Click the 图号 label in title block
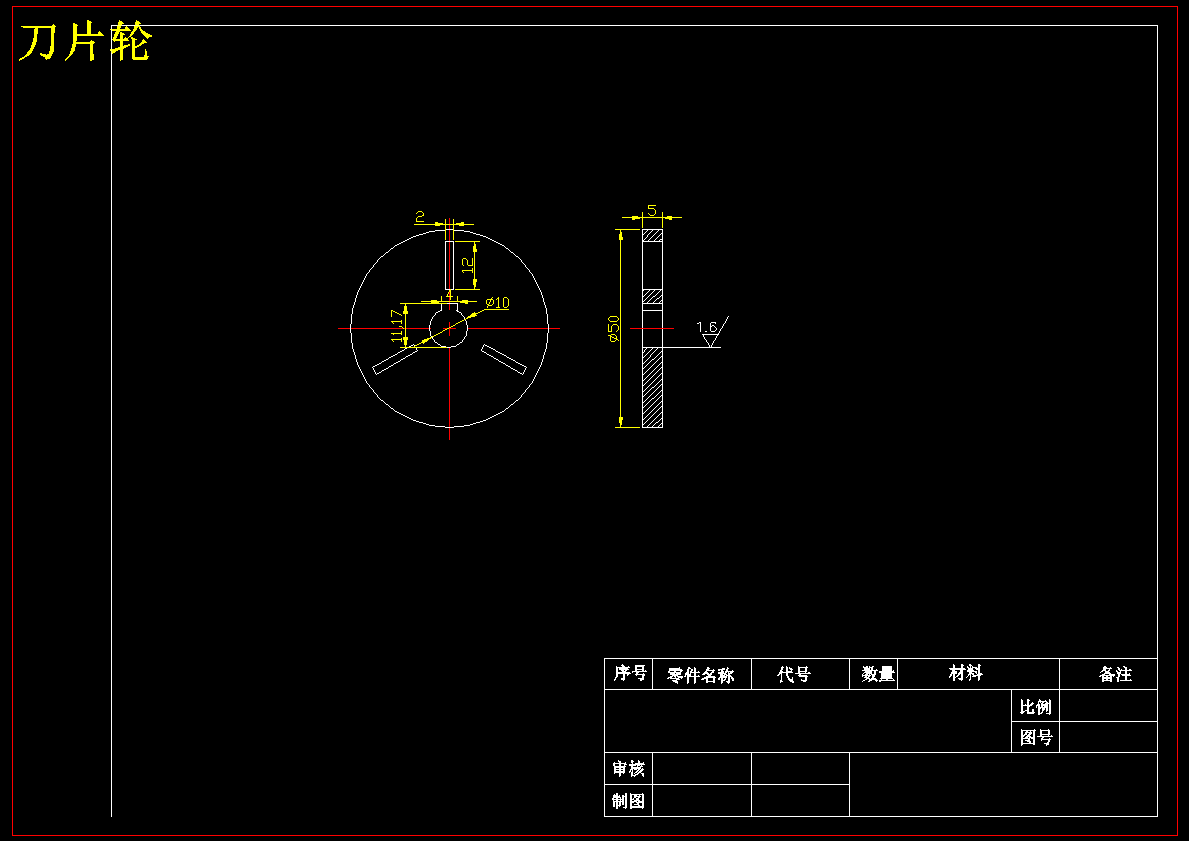 [1035, 737]
